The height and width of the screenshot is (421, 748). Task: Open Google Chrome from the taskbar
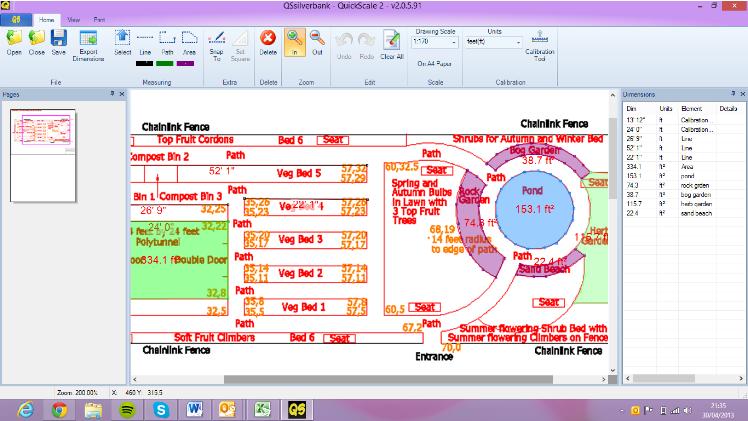coord(59,410)
